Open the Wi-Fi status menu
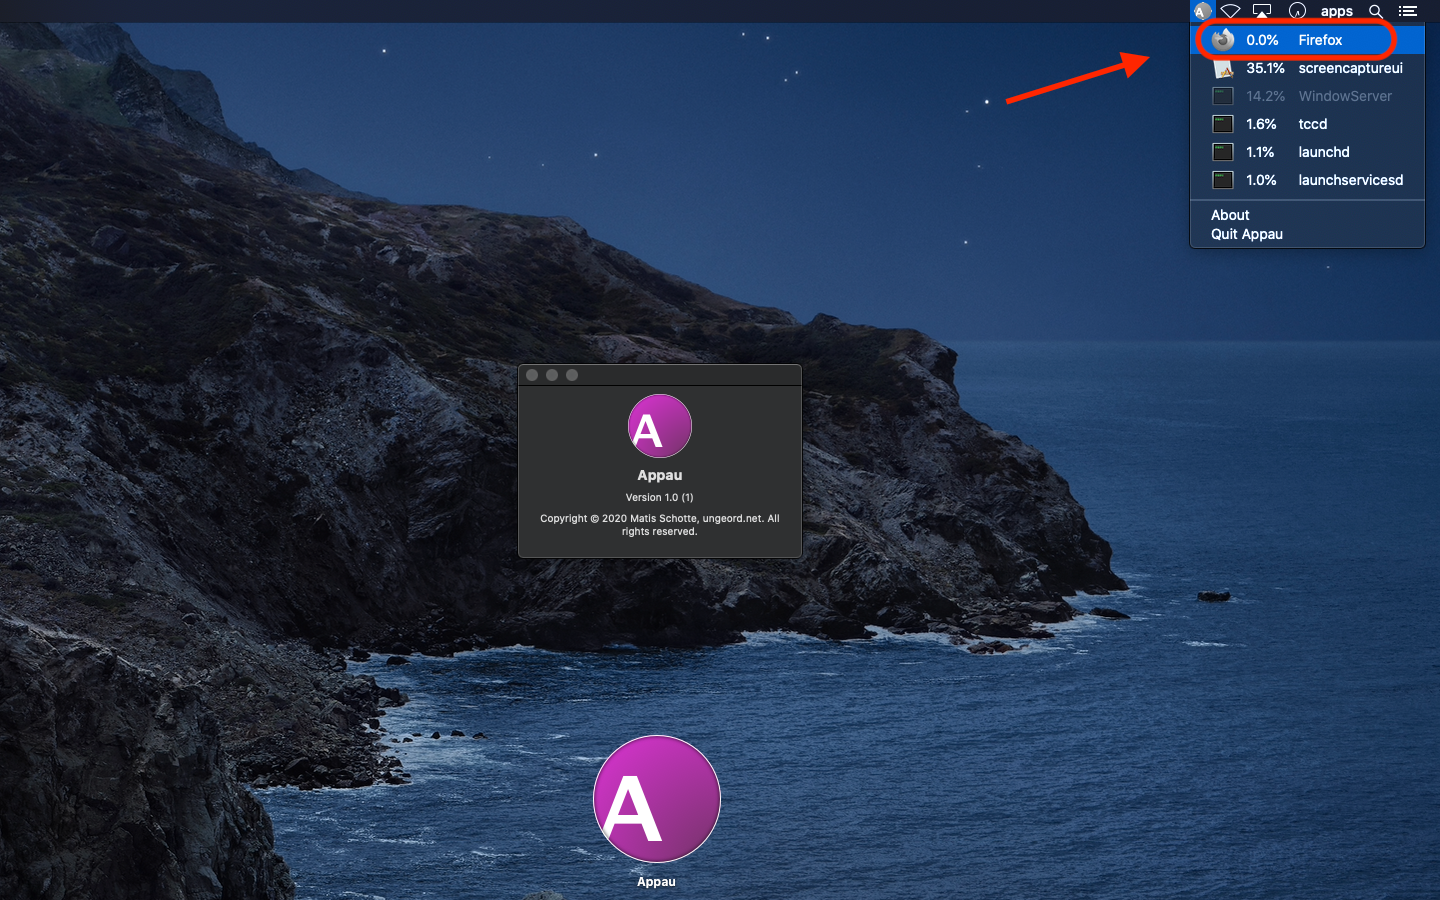 point(1231,11)
